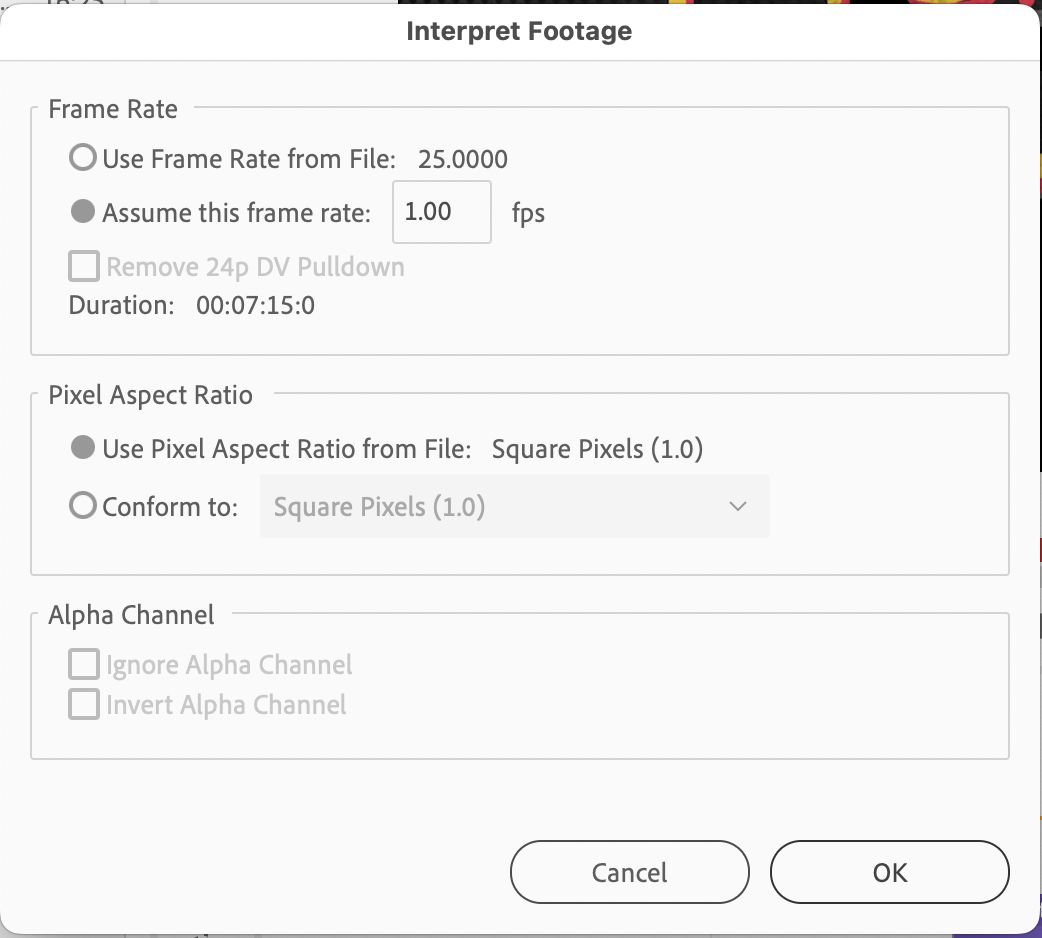Click the file frame rate value 25.0000
The width and height of the screenshot is (1042, 938).
click(x=463, y=159)
